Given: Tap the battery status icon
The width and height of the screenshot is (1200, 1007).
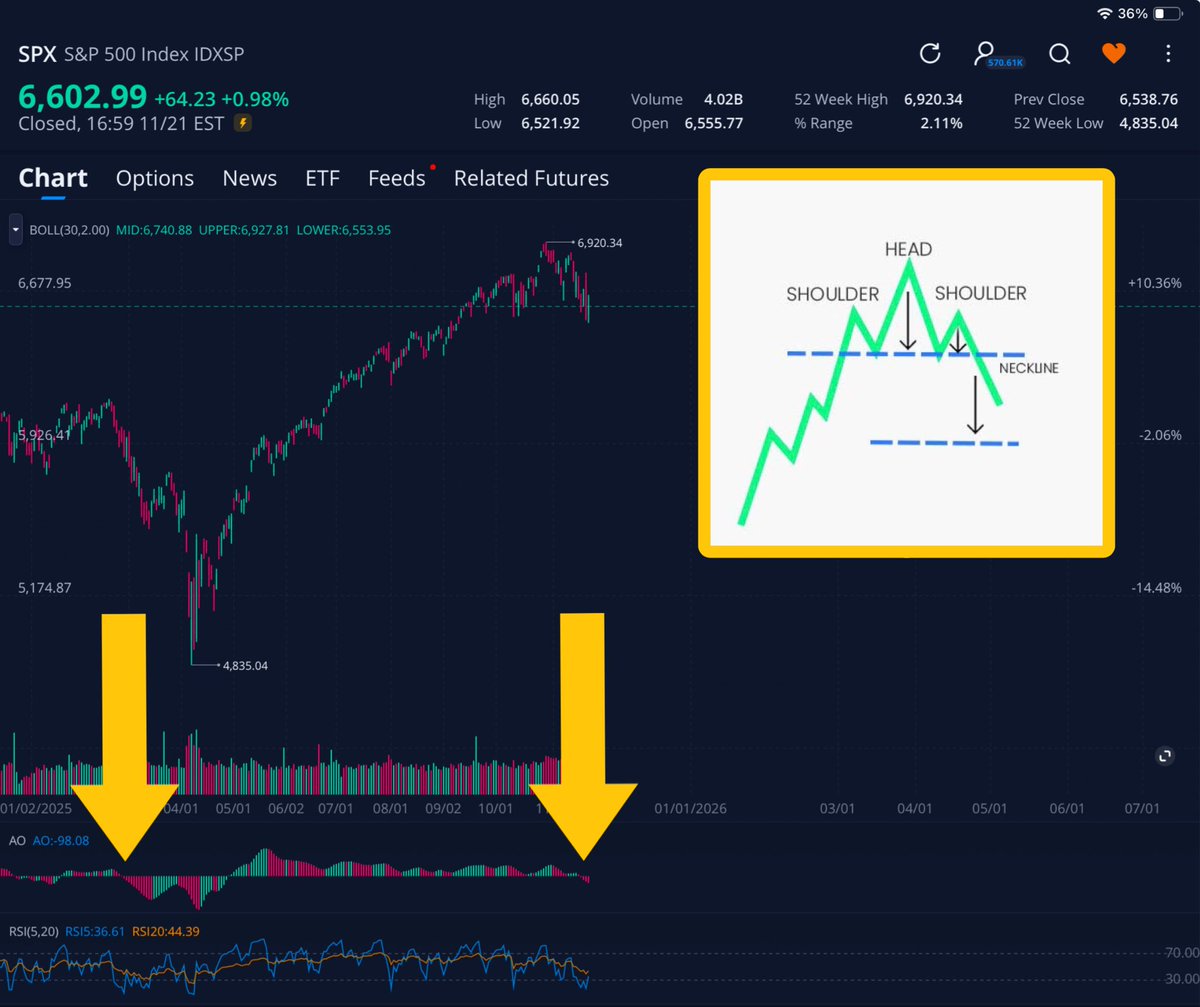Looking at the screenshot, I should click(1166, 14).
